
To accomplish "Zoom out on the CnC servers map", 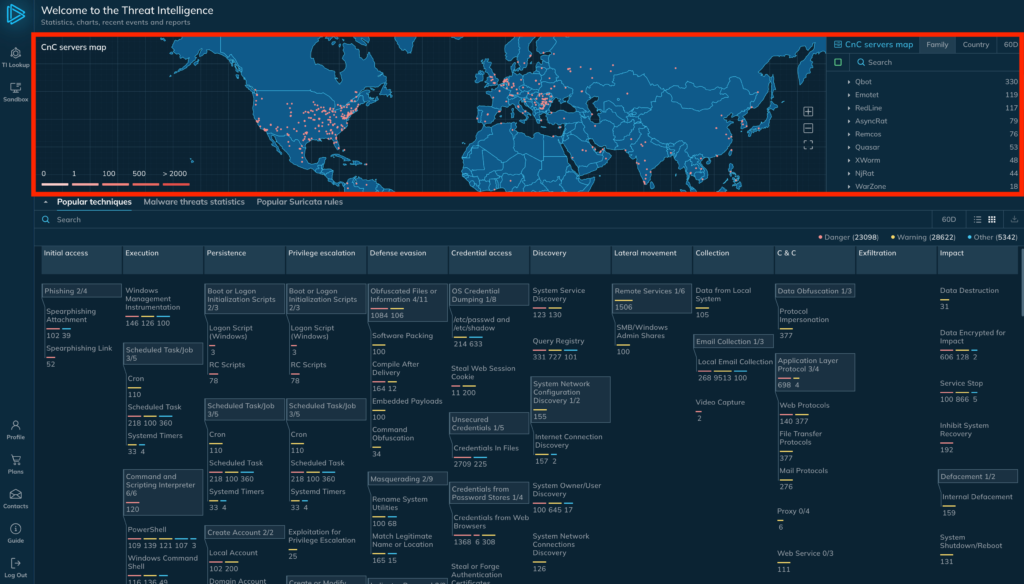I will pyautogui.click(x=808, y=128).
